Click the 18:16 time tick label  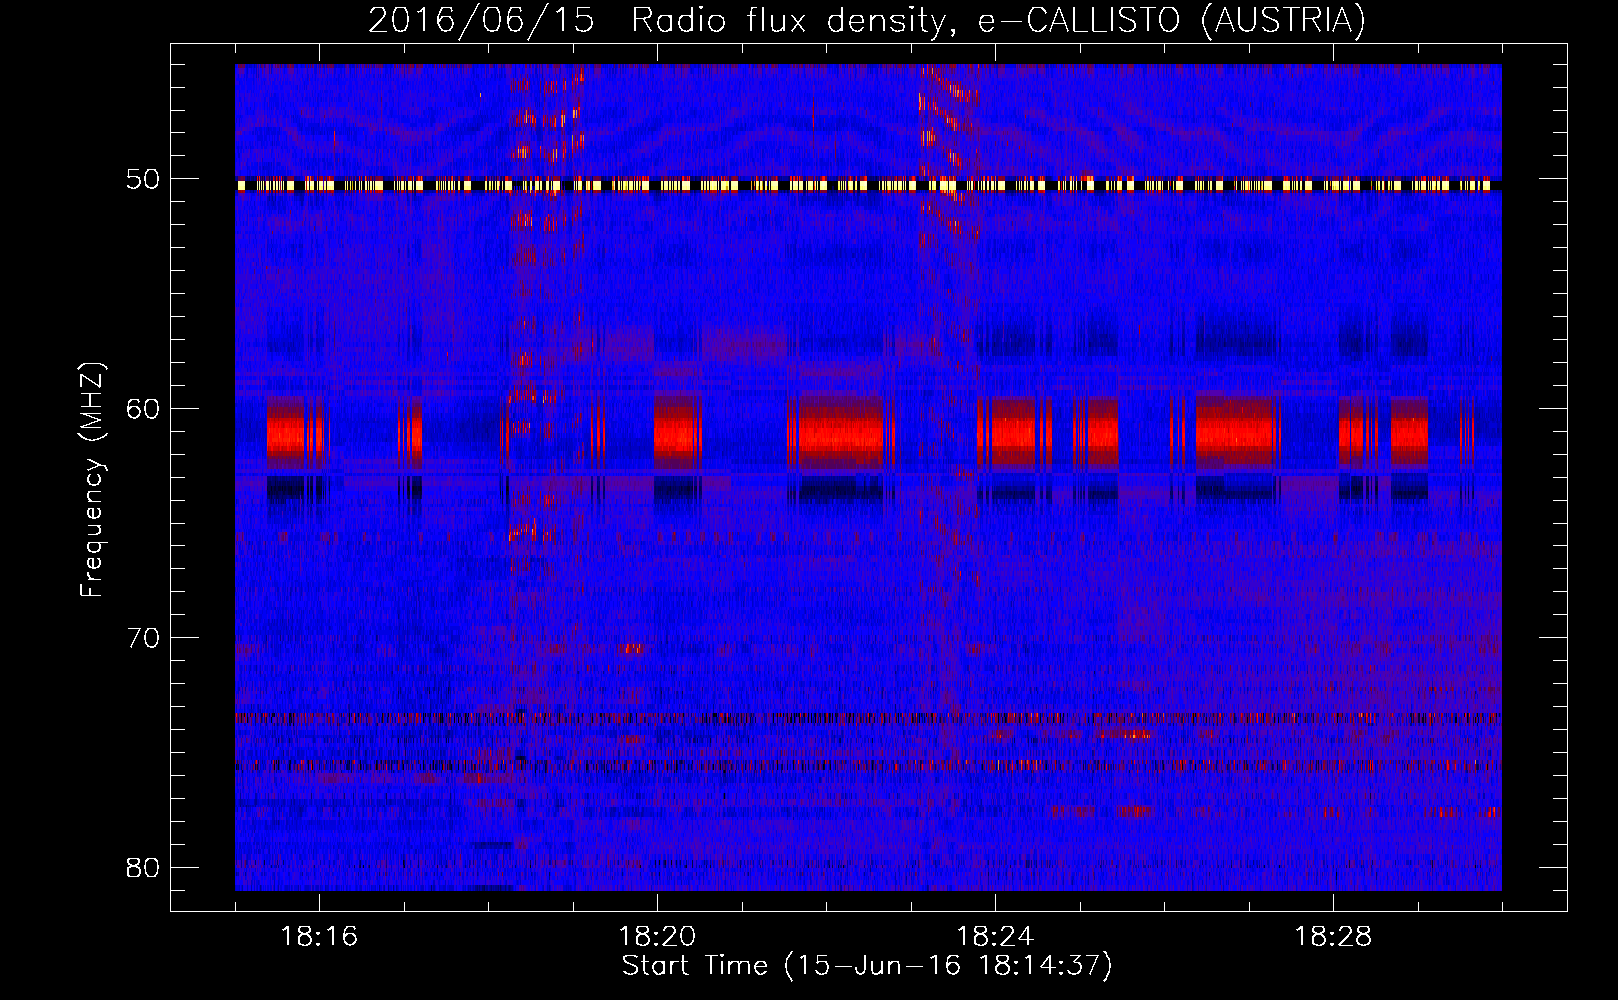click(319, 937)
